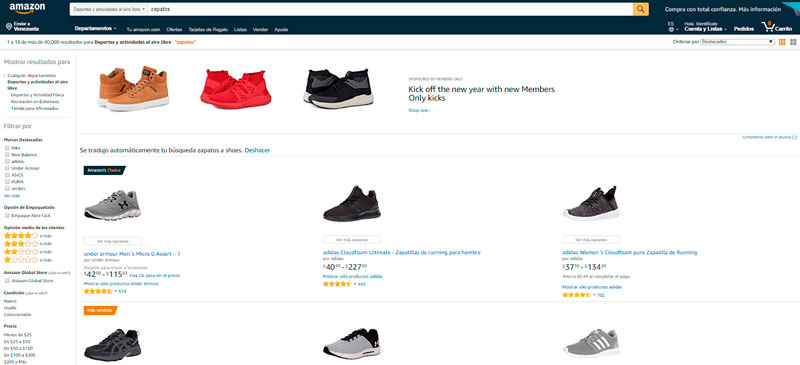Open the shopping cart icon

767,27
